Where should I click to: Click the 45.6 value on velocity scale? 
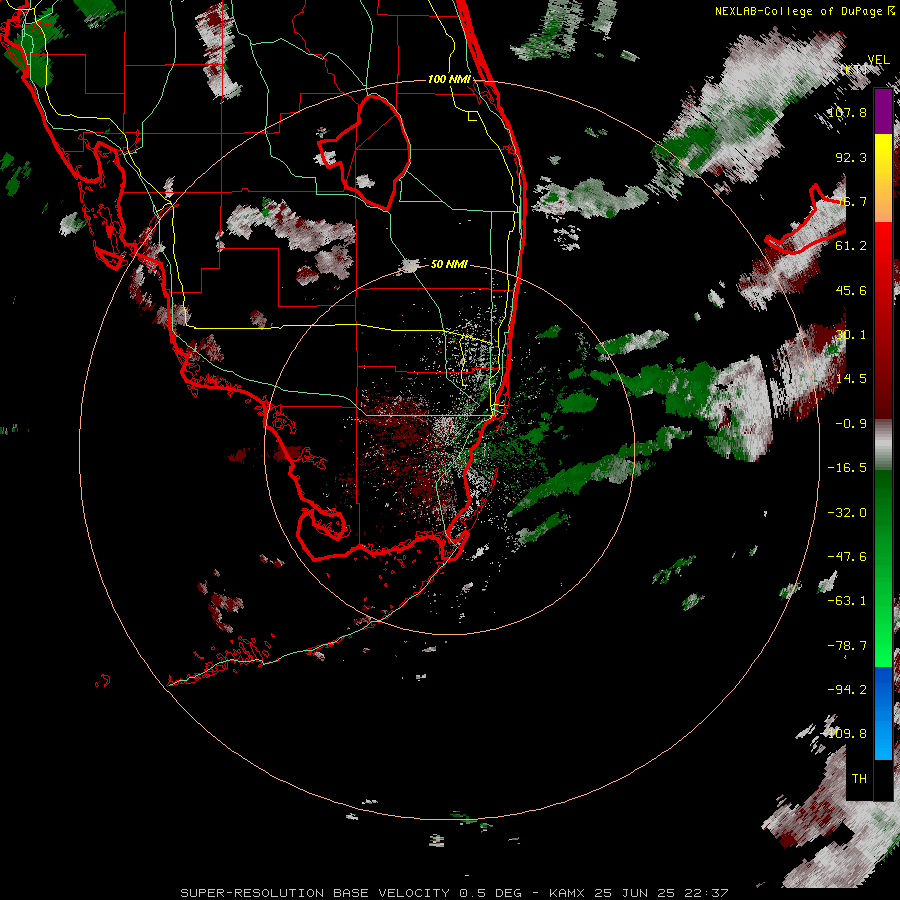tap(851, 290)
